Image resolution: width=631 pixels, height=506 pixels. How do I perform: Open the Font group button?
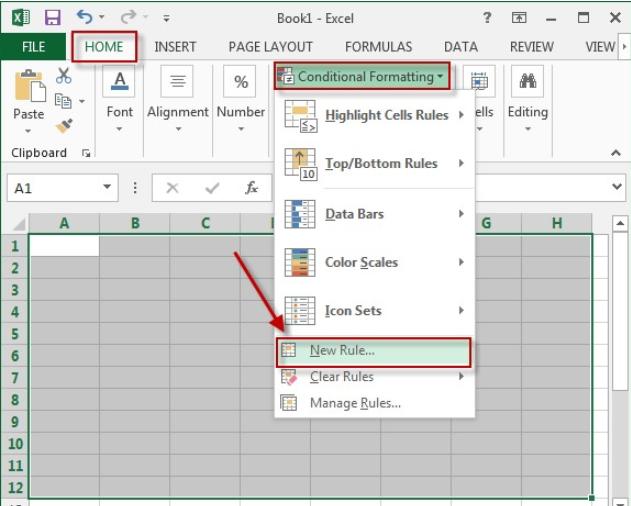click(x=119, y=99)
